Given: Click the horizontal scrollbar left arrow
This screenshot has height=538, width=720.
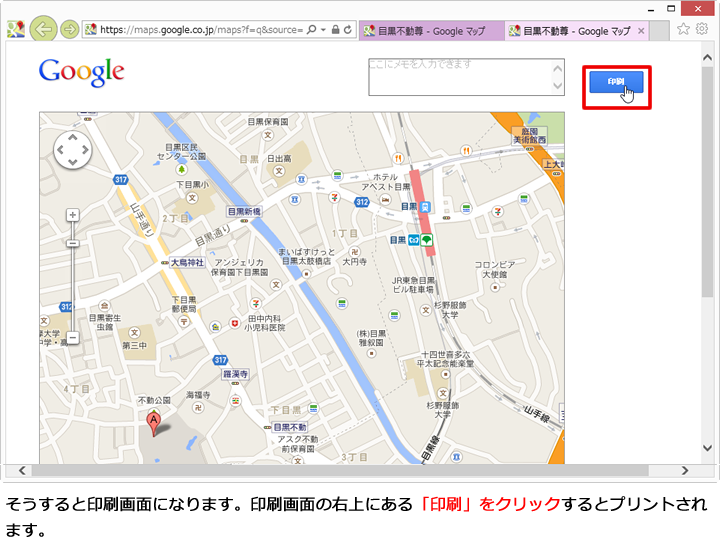Looking at the screenshot, I should pyautogui.click(x=22, y=471).
